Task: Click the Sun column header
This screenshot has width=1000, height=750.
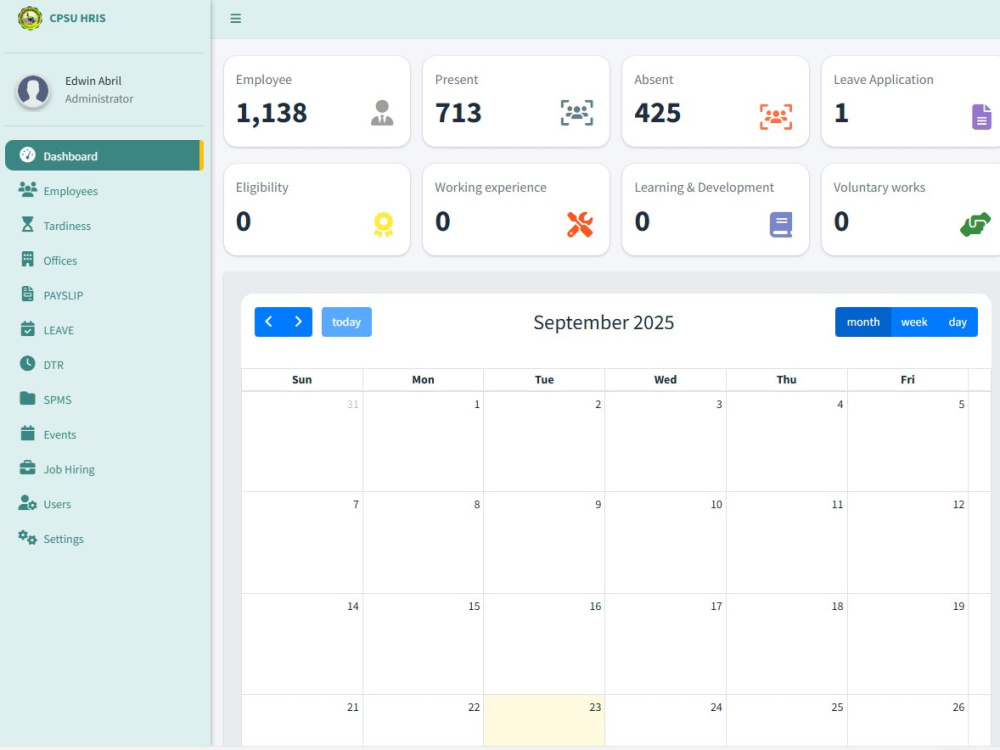Action: (302, 379)
